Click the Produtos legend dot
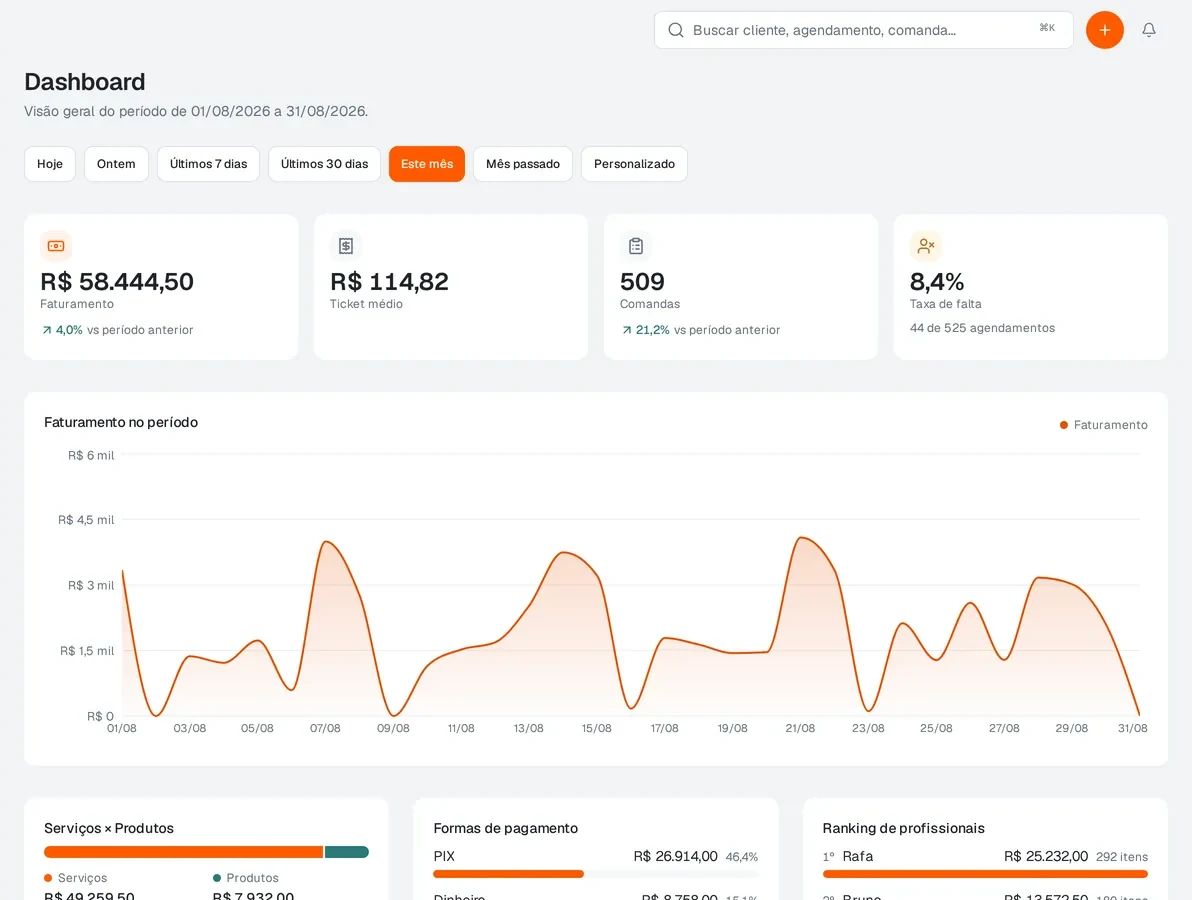Image resolution: width=1192 pixels, height=900 pixels. click(217, 878)
